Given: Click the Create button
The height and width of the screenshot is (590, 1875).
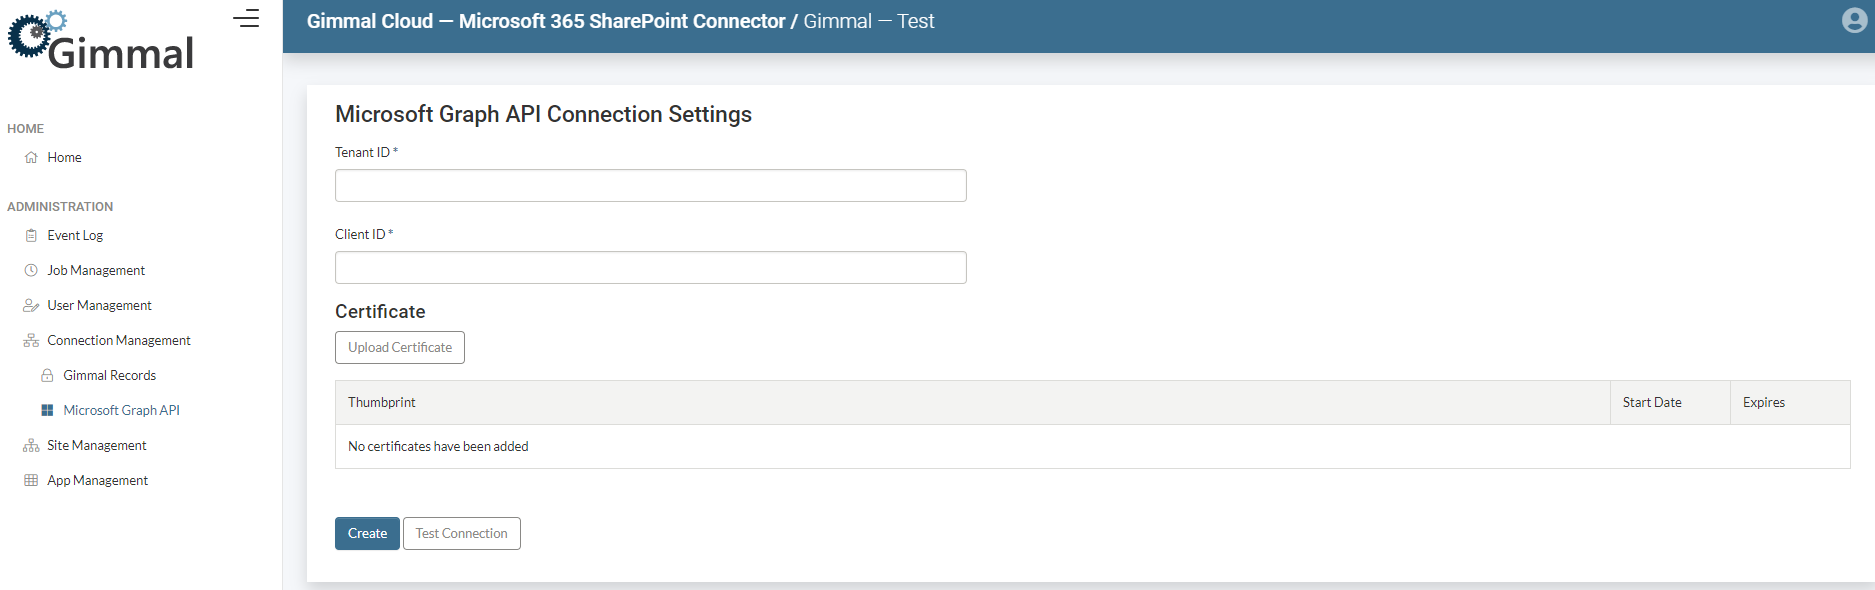Looking at the screenshot, I should tap(367, 534).
